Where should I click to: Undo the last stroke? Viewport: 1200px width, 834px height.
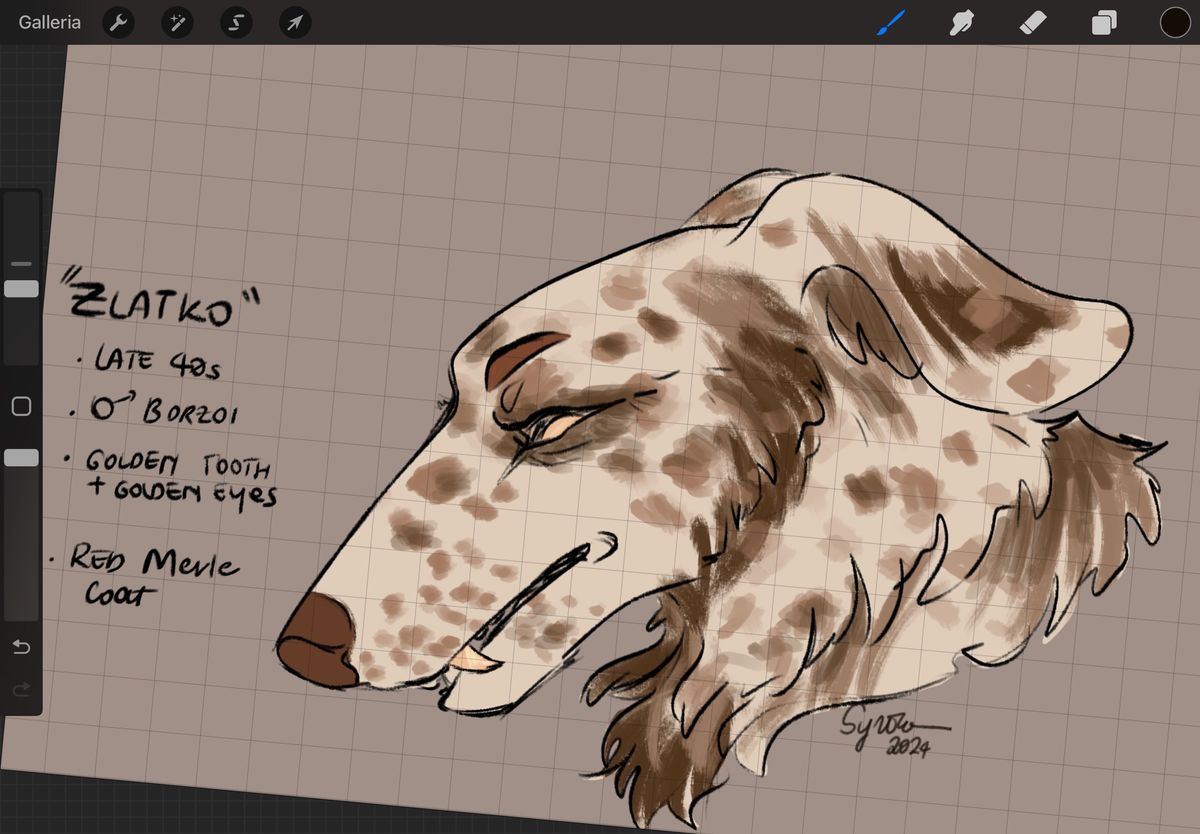[x=21, y=647]
